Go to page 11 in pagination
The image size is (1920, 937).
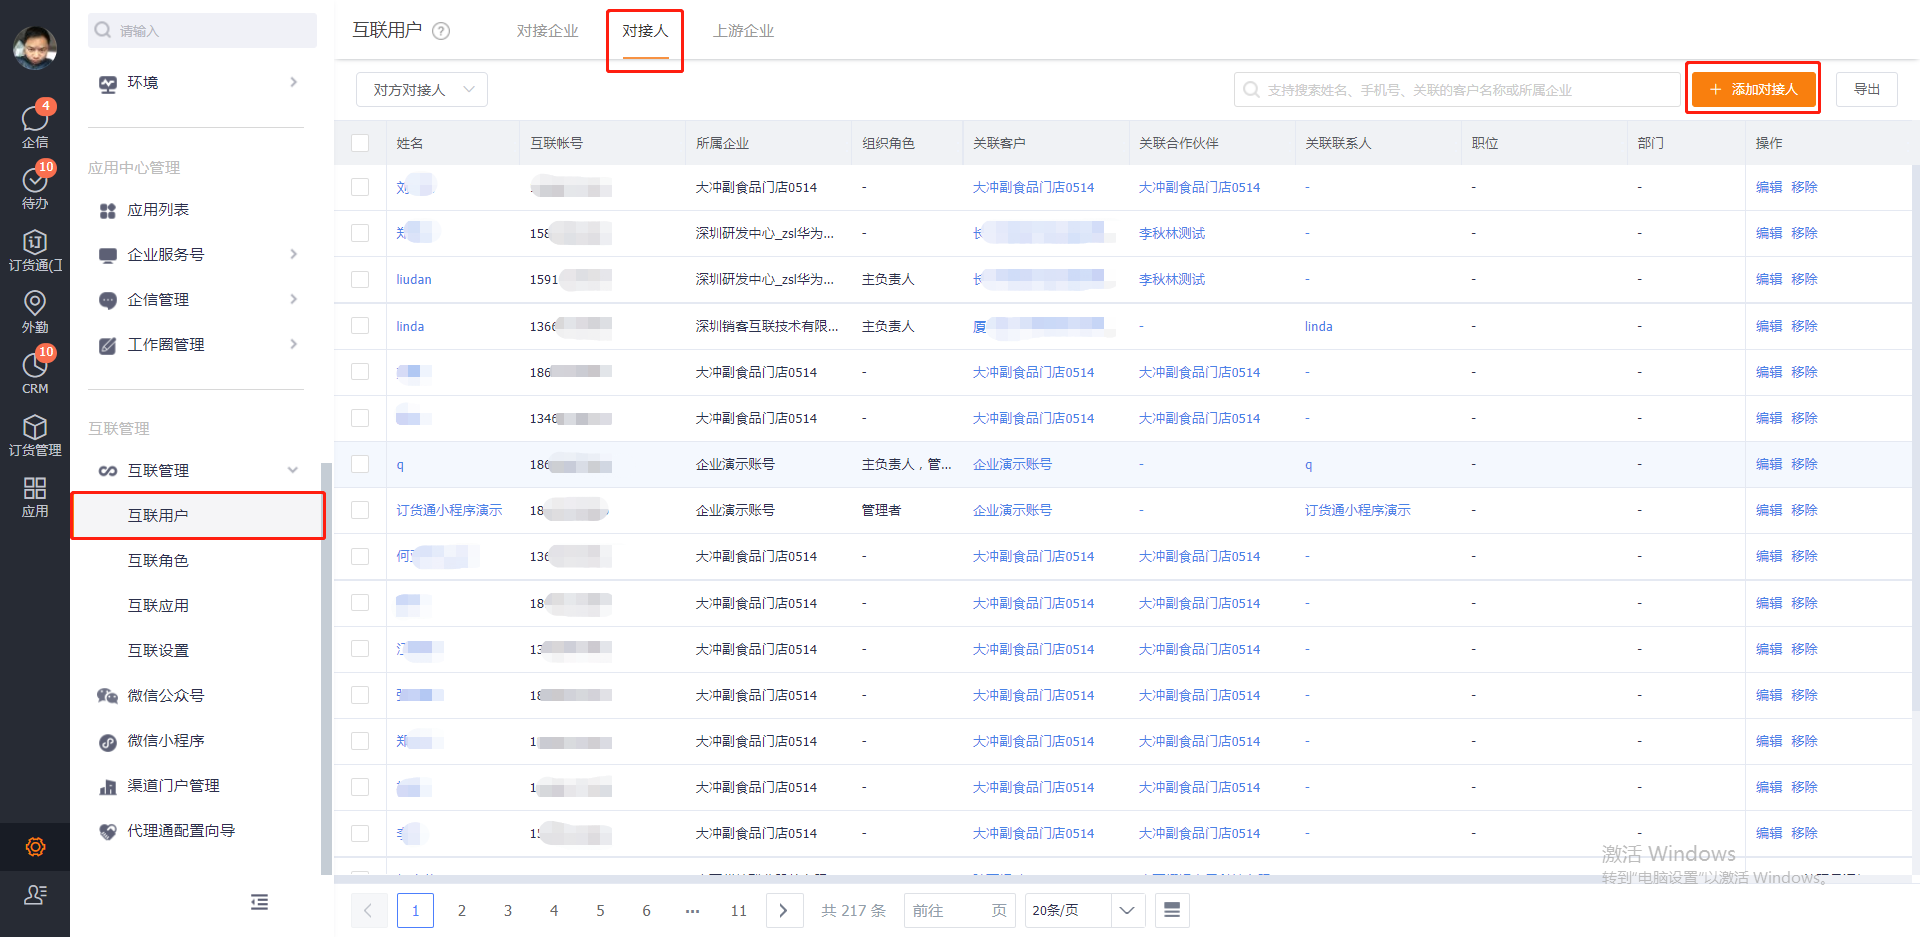click(x=739, y=910)
